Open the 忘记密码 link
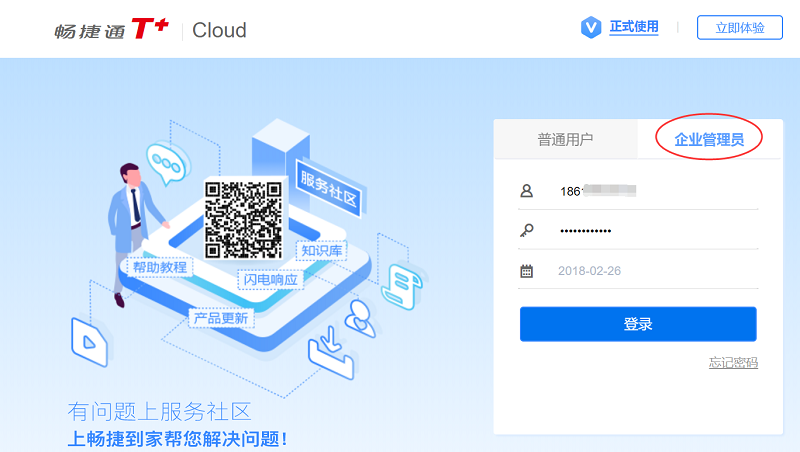800x452 pixels. click(733, 363)
